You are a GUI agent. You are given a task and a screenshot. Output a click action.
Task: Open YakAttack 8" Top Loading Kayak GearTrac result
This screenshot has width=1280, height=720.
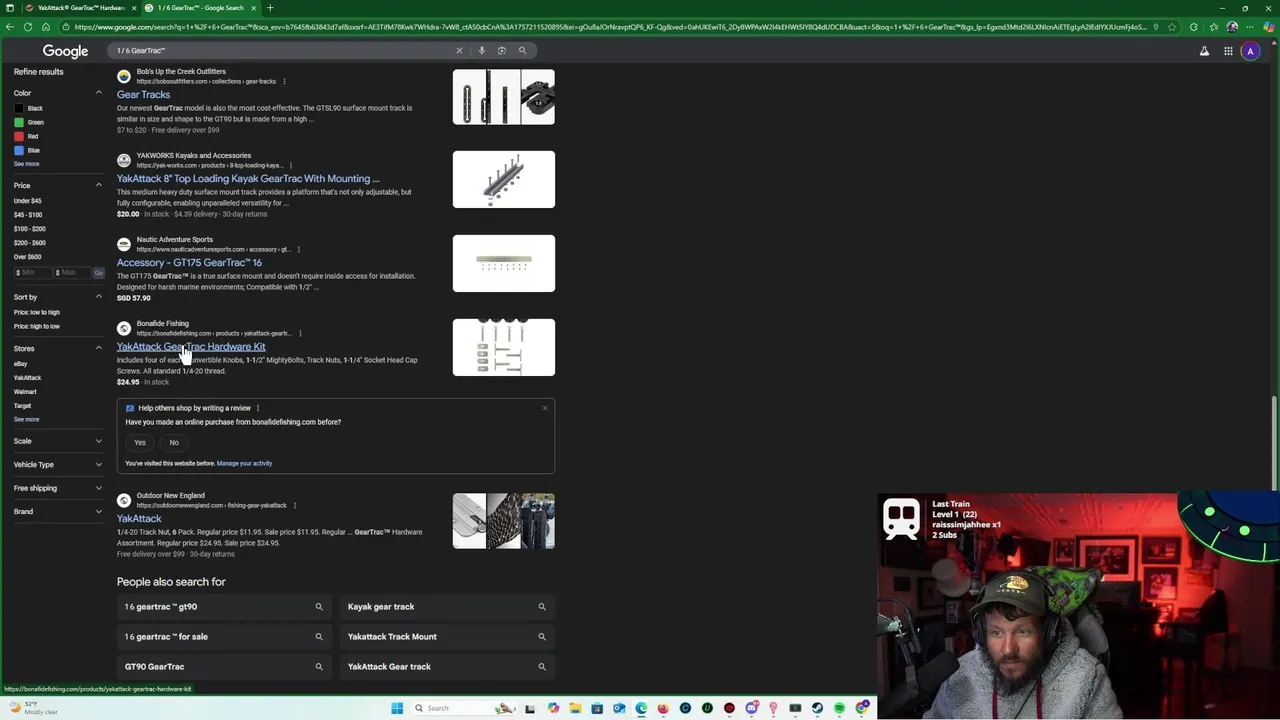point(248,179)
